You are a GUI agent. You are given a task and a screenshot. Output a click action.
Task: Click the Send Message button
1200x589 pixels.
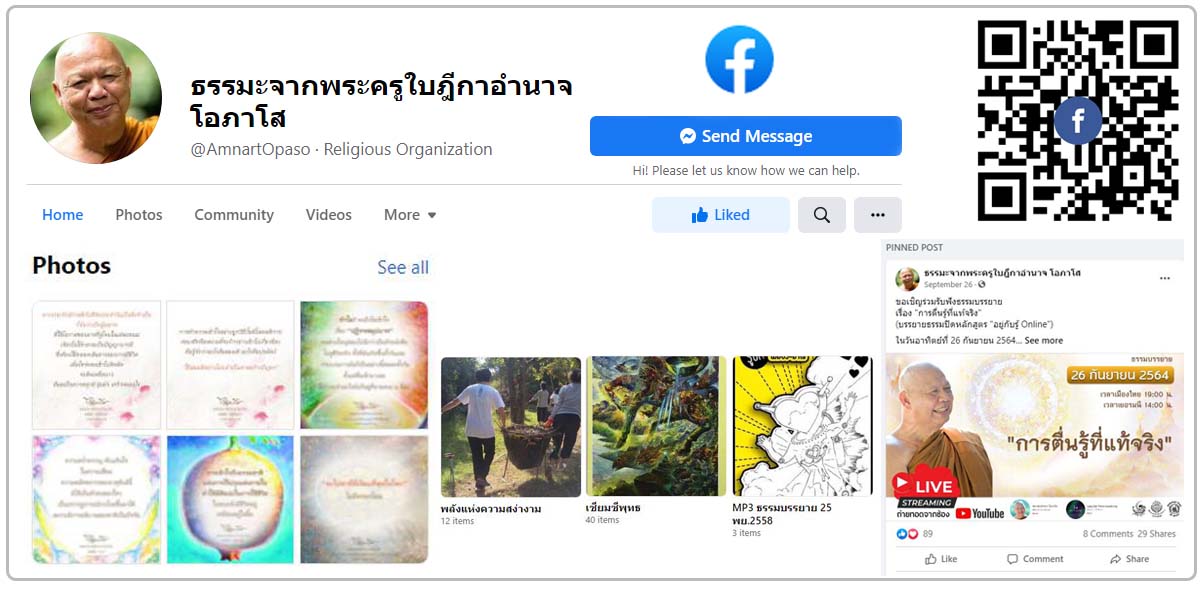click(x=746, y=136)
